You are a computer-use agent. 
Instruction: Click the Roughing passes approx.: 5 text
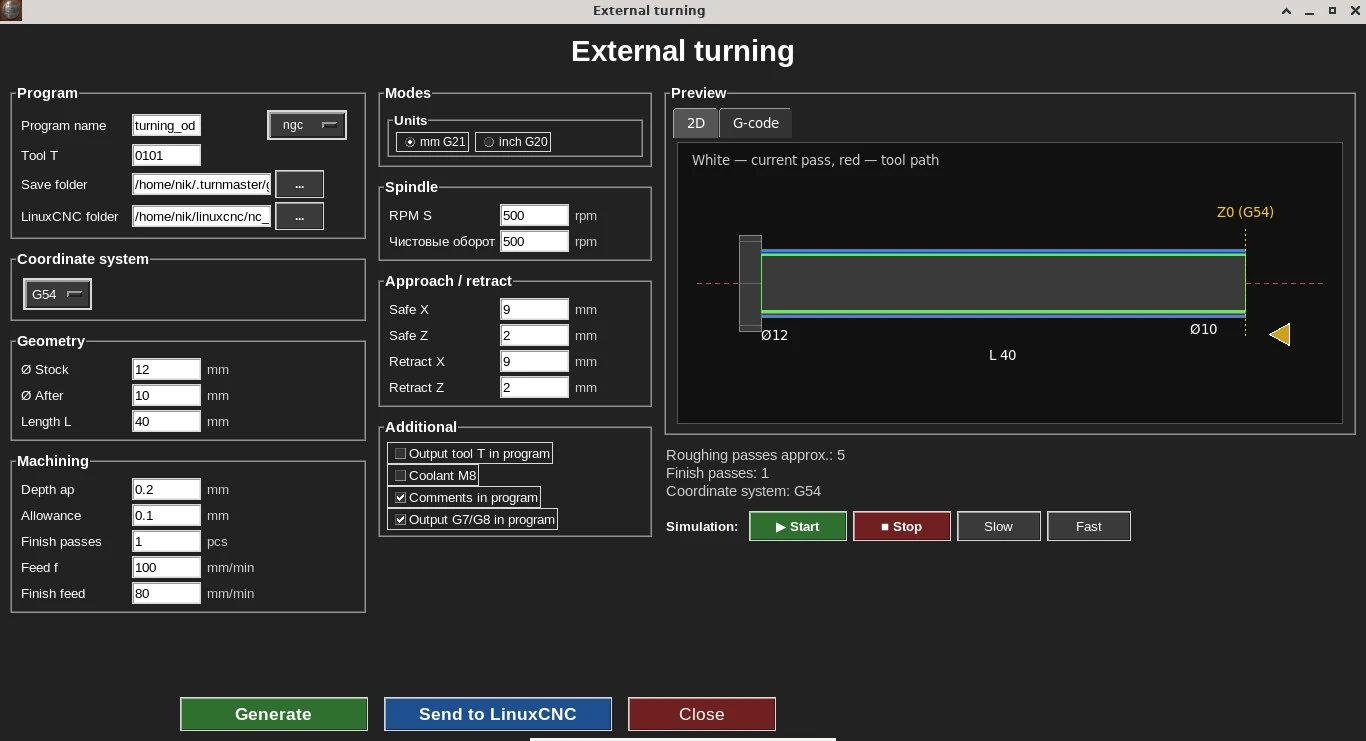pyautogui.click(x=755, y=455)
